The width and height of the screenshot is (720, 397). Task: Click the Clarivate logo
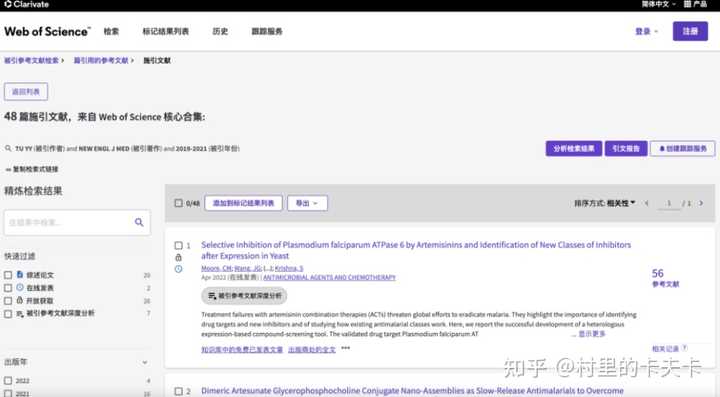pos(26,5)
